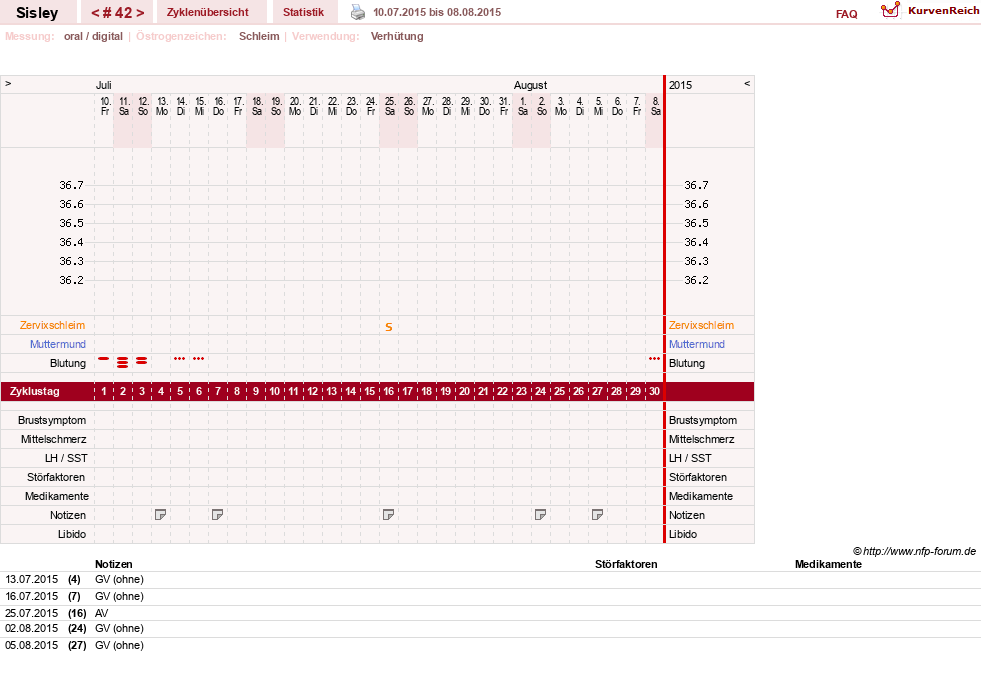Click the 2015 year label

(x=681, y=85)
